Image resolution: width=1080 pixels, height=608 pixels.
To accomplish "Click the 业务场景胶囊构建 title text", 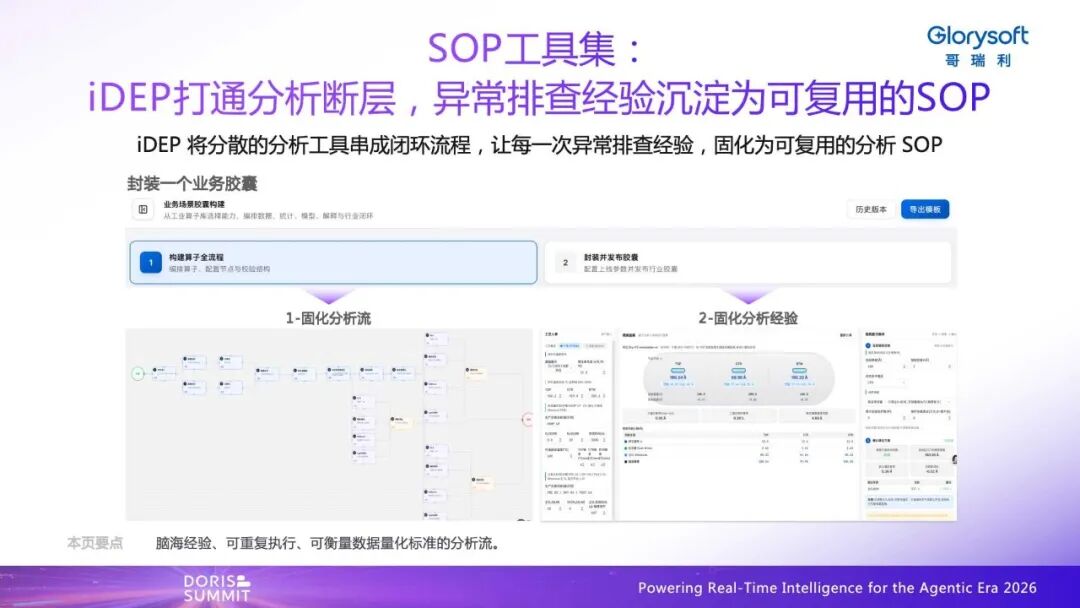I will (194, 205).
